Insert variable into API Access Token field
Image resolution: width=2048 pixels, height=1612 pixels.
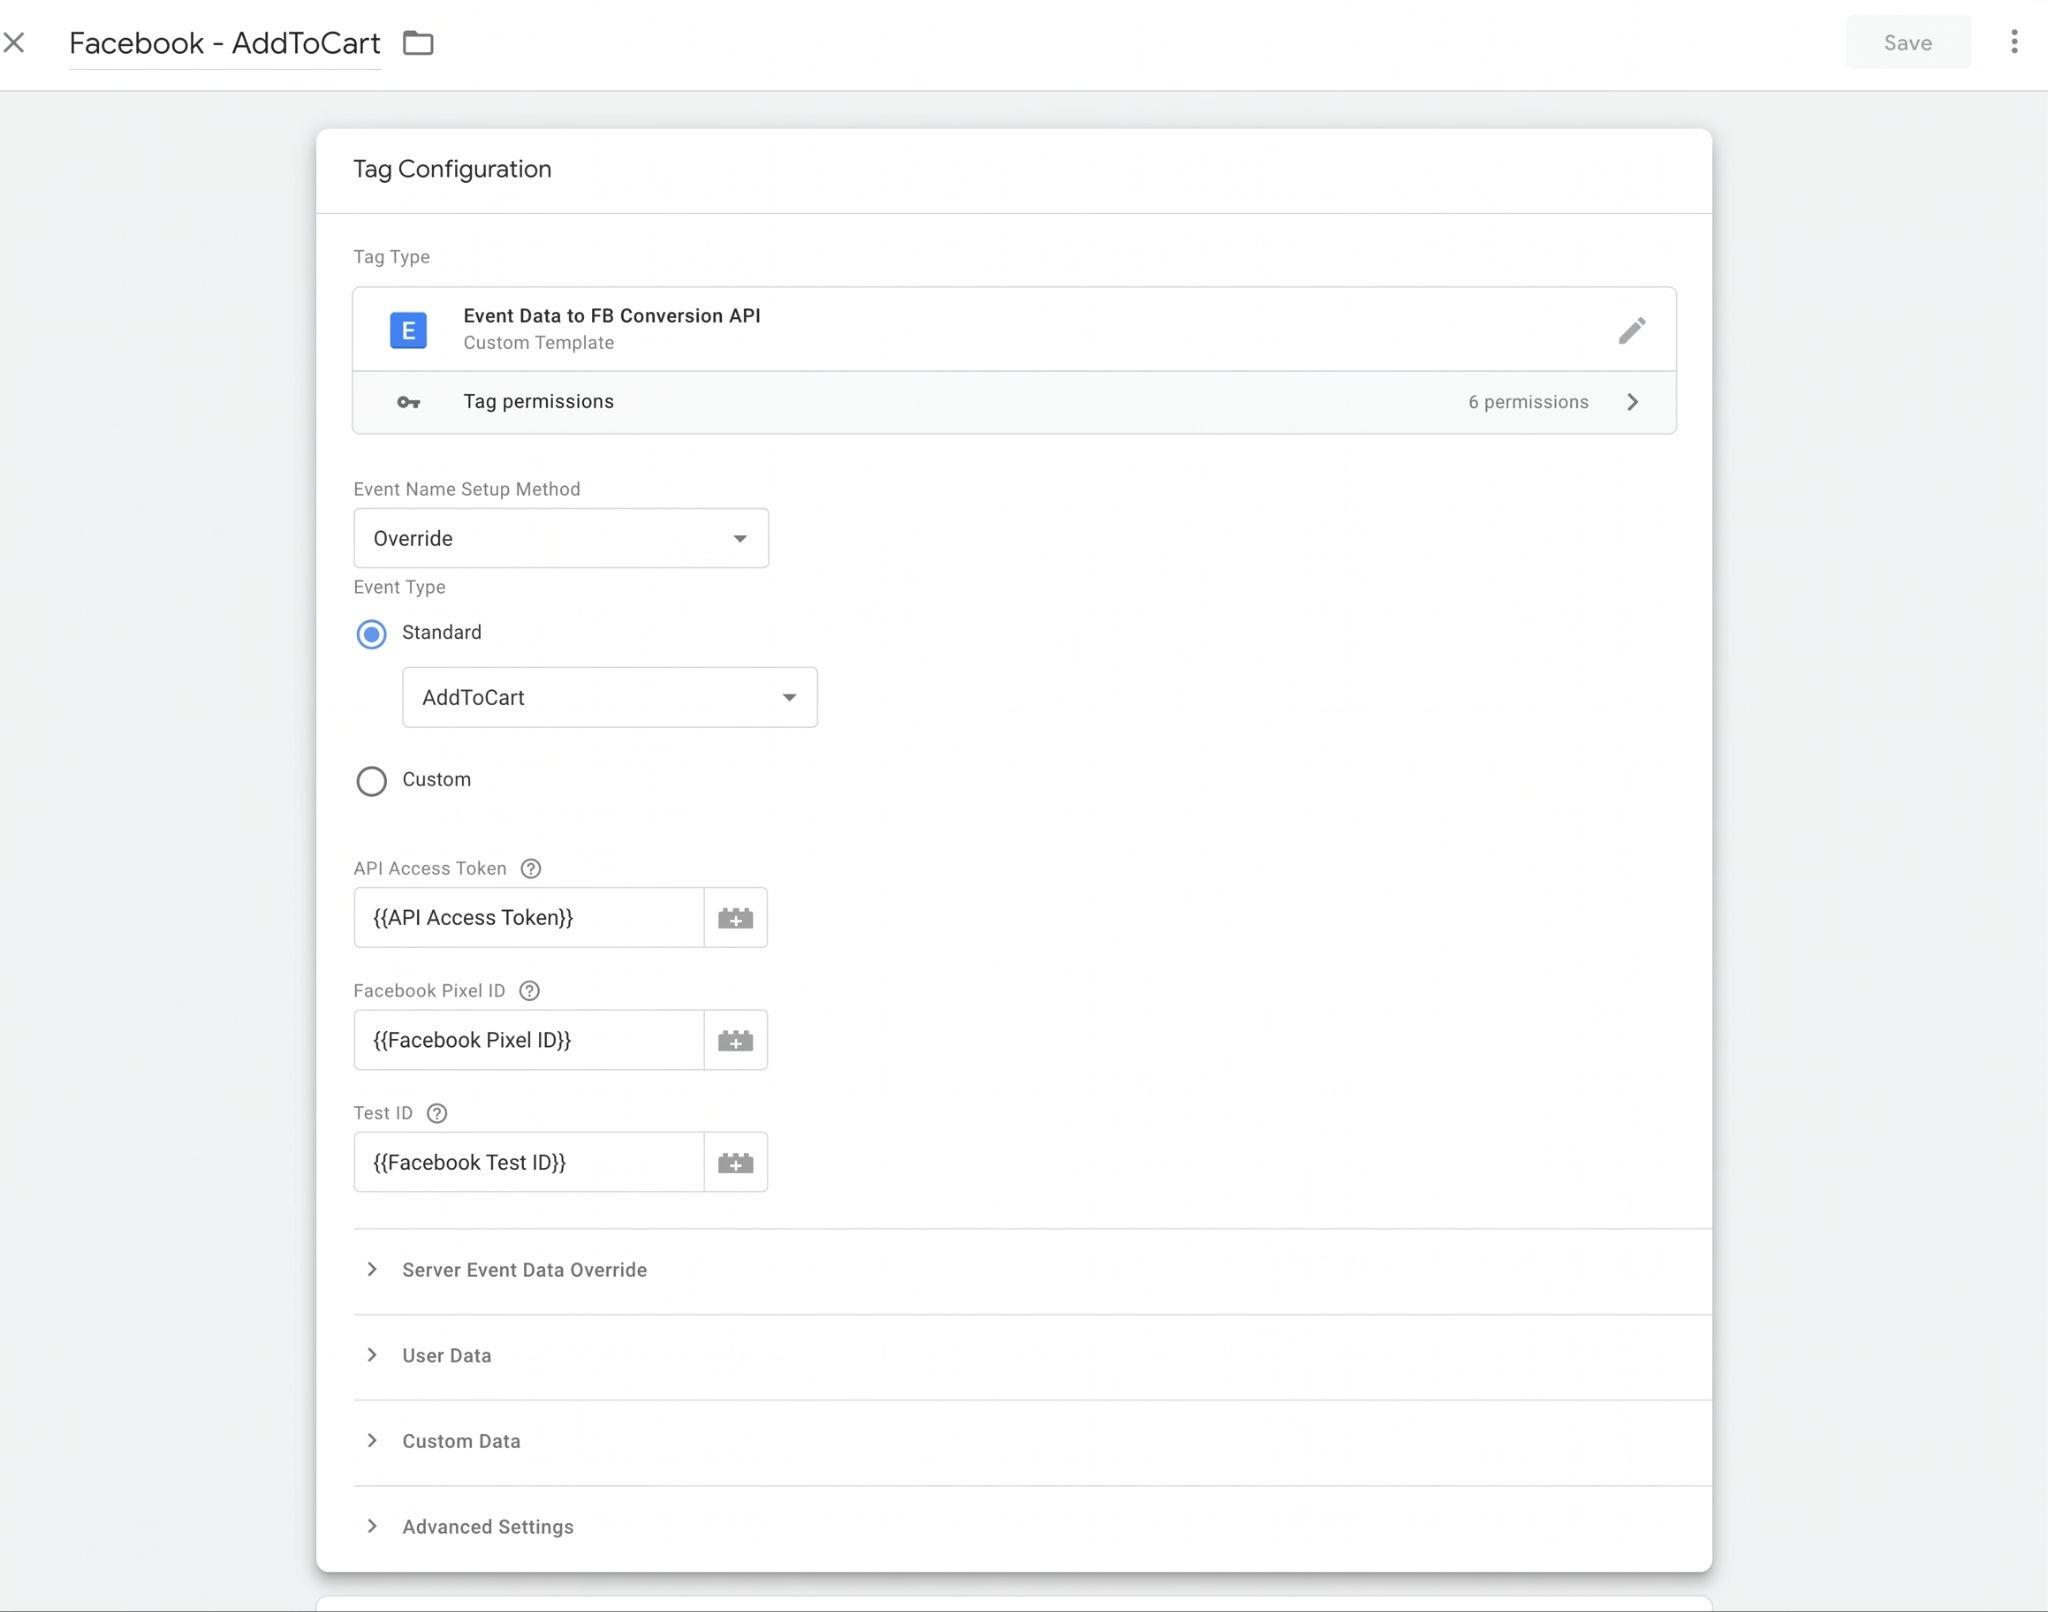click(x=736, y=917)
